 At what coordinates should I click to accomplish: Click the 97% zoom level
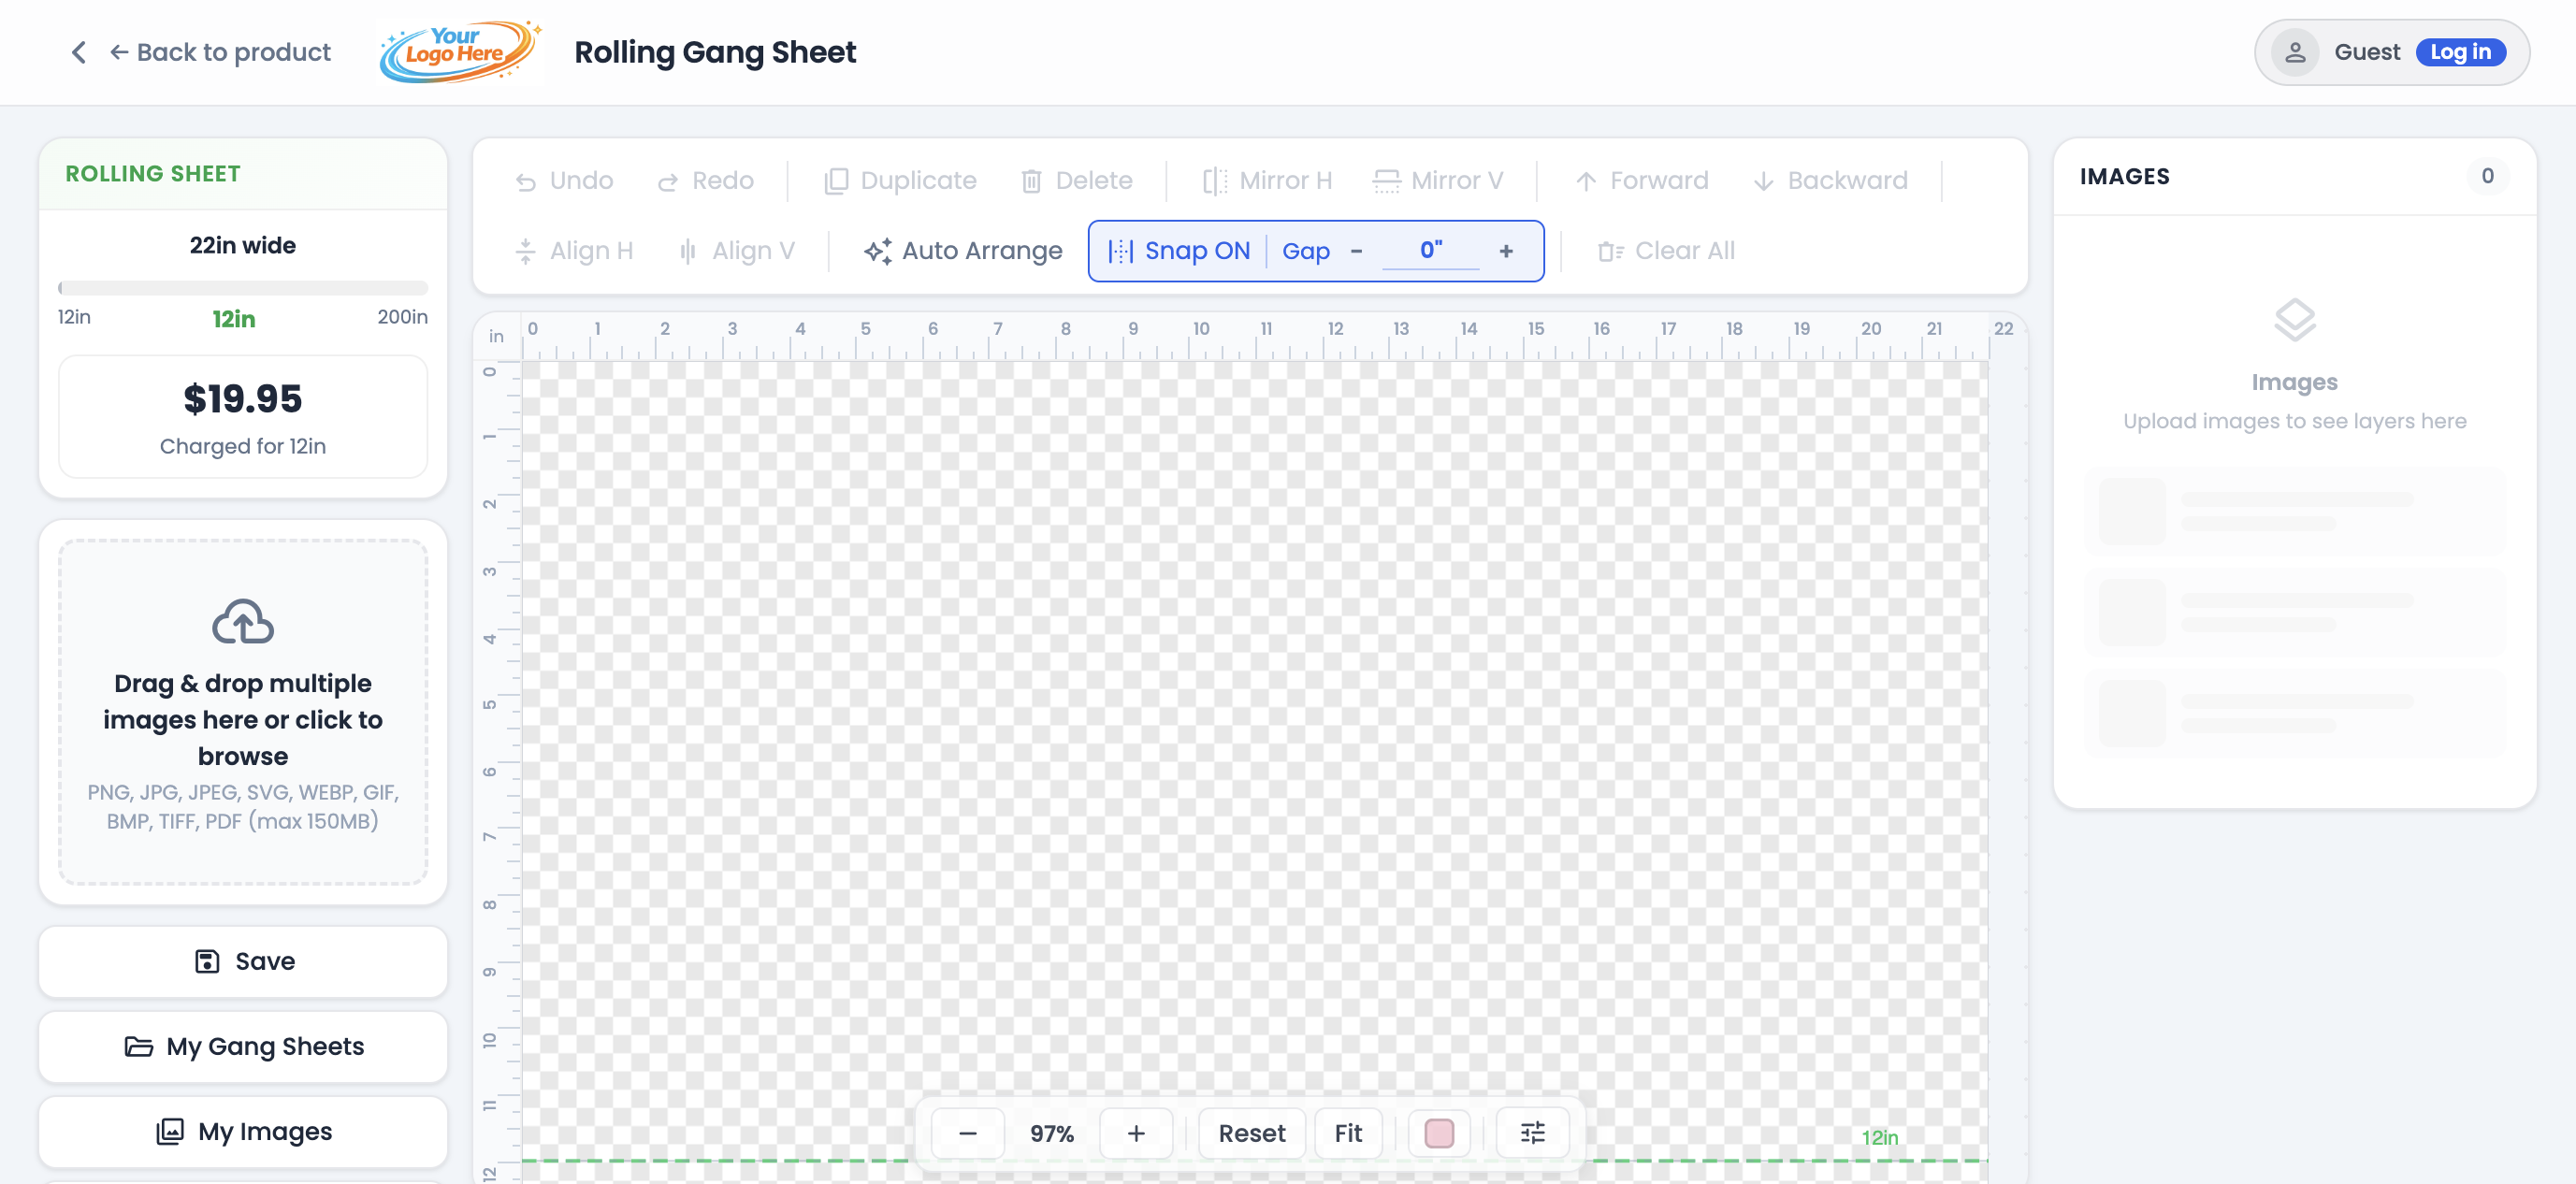1052,1133
